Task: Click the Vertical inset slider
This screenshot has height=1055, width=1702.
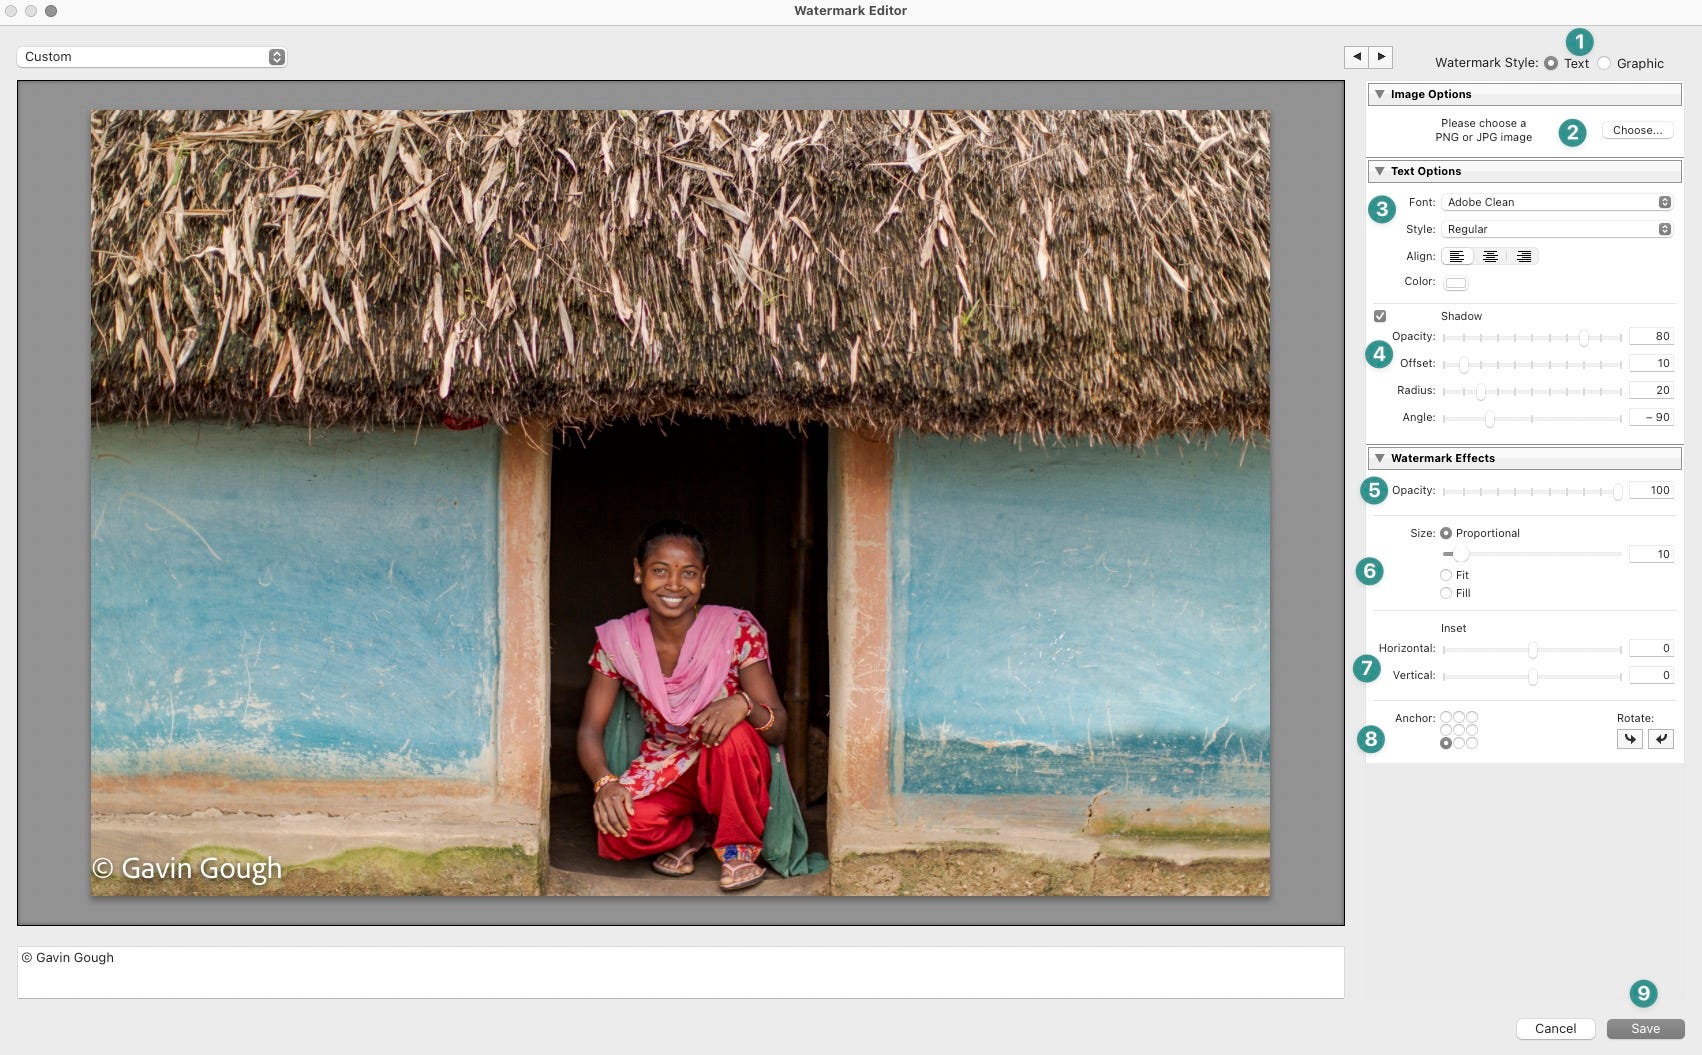Action: 1532,677
